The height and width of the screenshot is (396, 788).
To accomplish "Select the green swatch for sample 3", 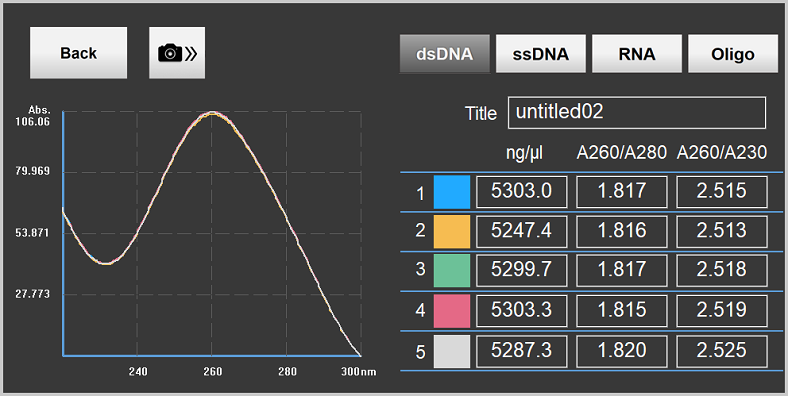I will pos(452,270).
